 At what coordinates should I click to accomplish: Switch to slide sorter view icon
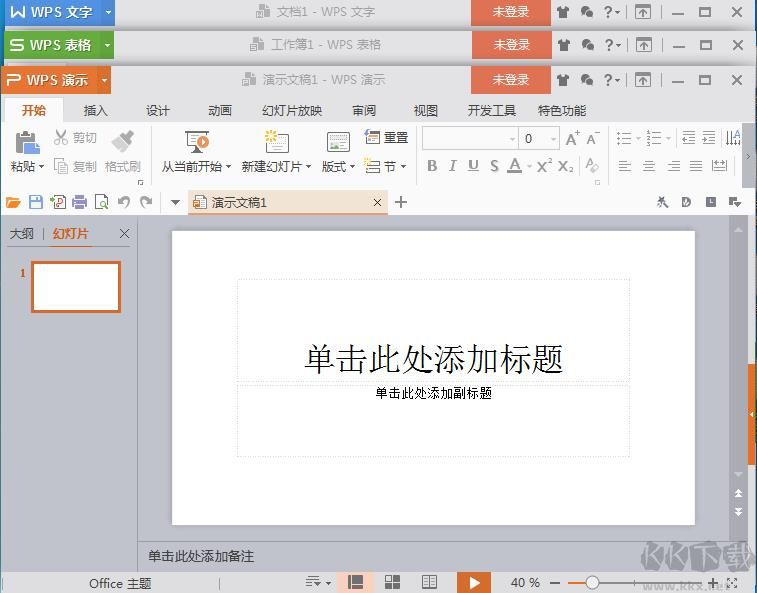point(392,582)
